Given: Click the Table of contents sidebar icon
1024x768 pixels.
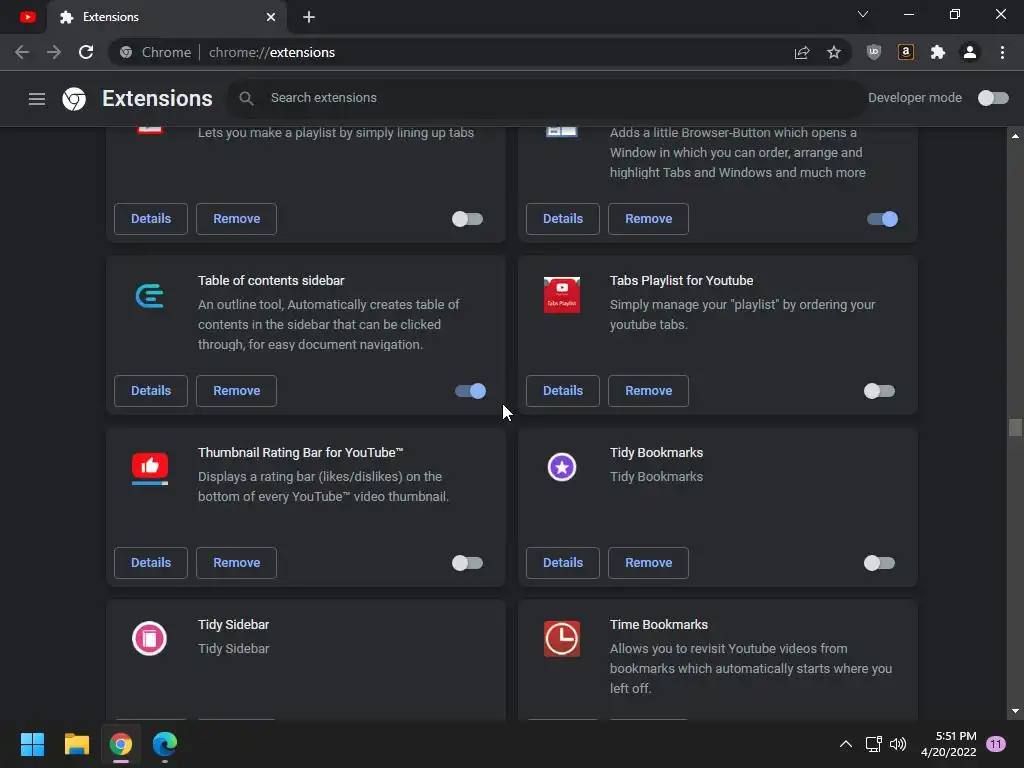Looking at the screenshot, I should [x=150, y=295].
